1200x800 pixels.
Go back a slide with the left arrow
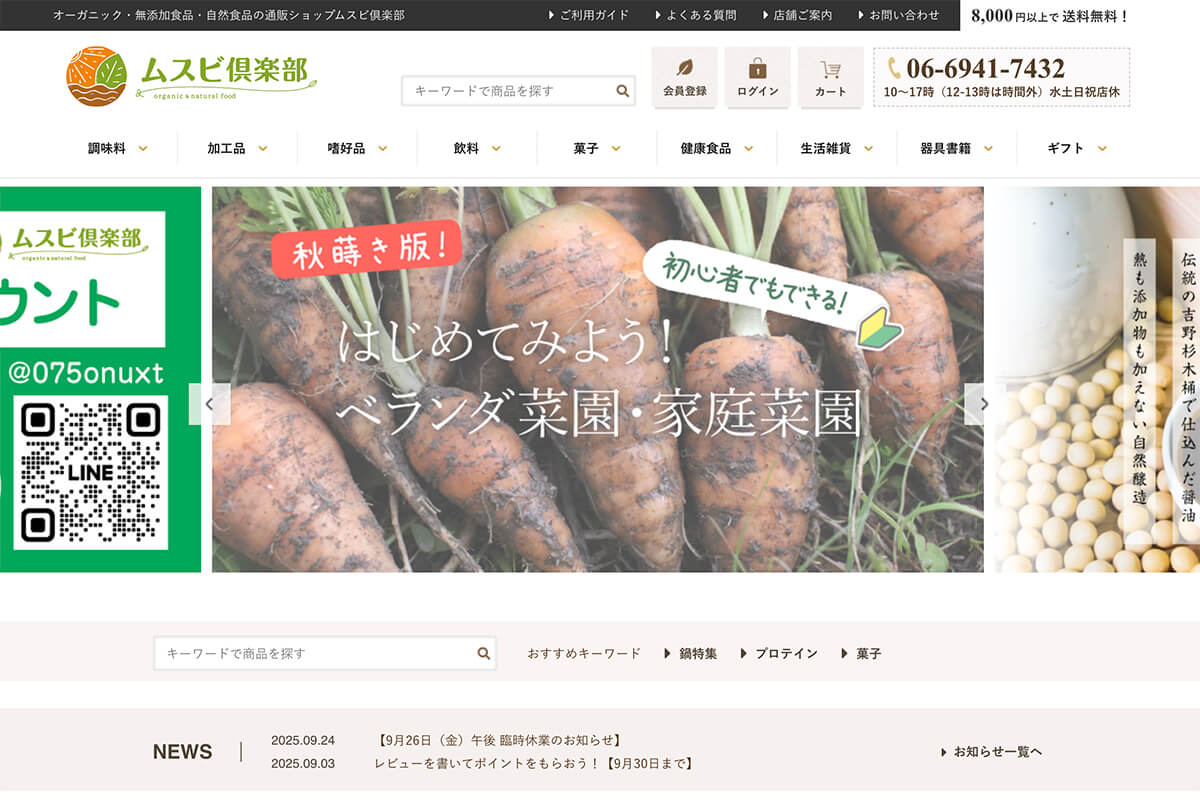(210, 402)
